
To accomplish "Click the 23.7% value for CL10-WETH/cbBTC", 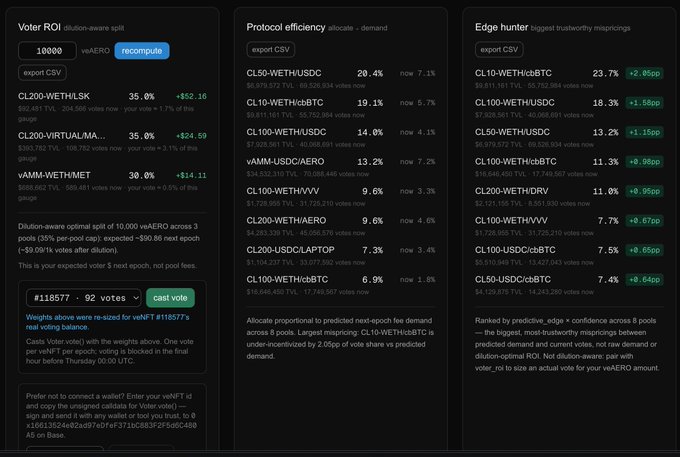I will (605, 73).
